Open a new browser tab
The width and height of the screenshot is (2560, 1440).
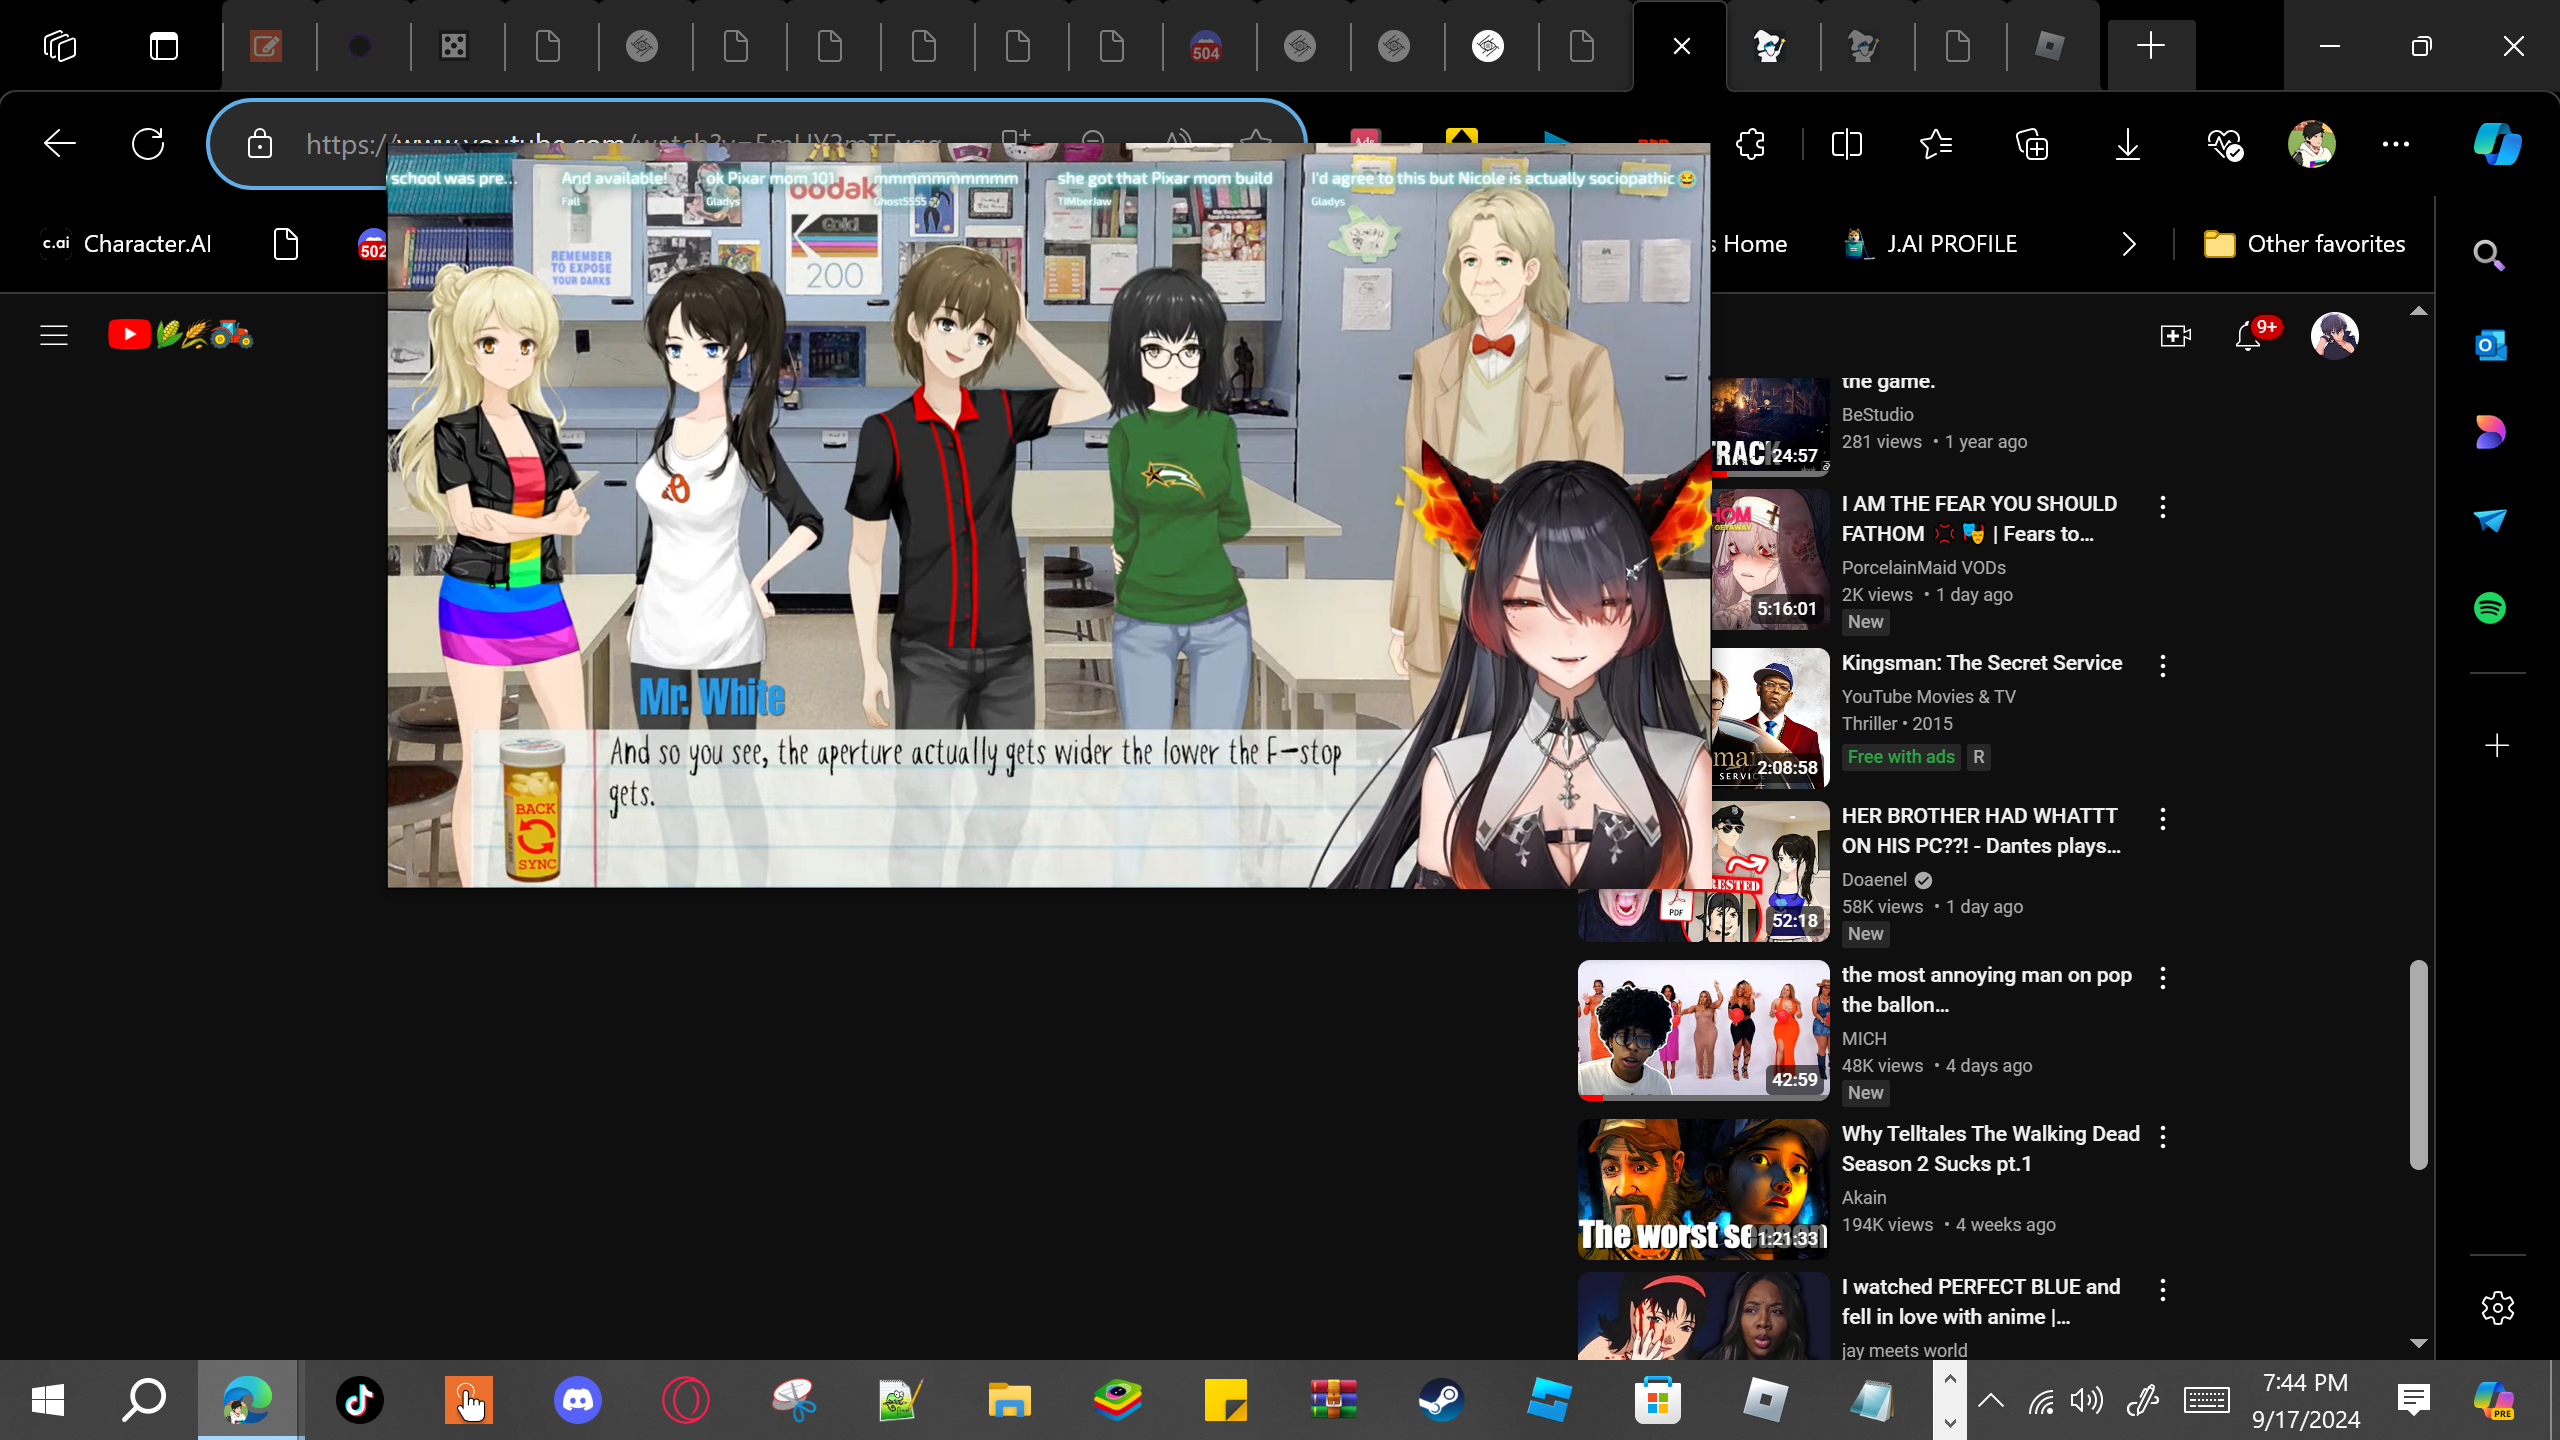click(2150, 46)
